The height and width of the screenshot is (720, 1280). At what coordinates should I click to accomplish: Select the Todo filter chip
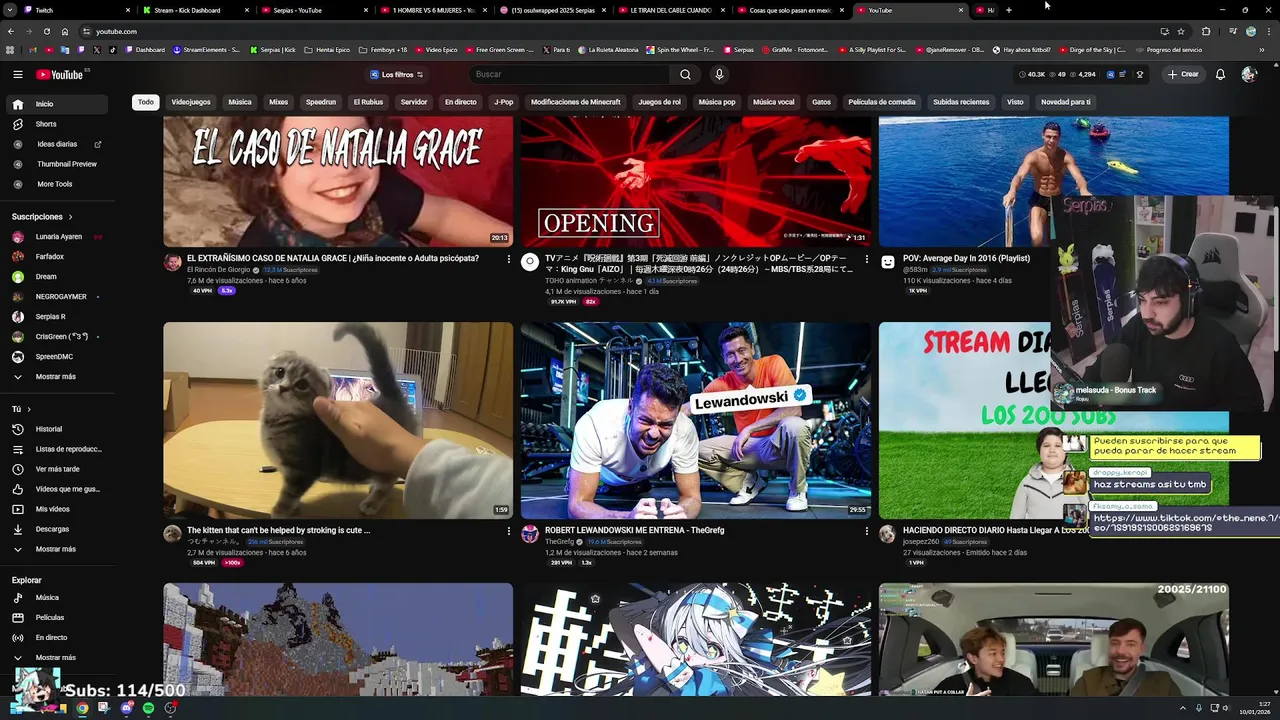(x=146, y=102)
